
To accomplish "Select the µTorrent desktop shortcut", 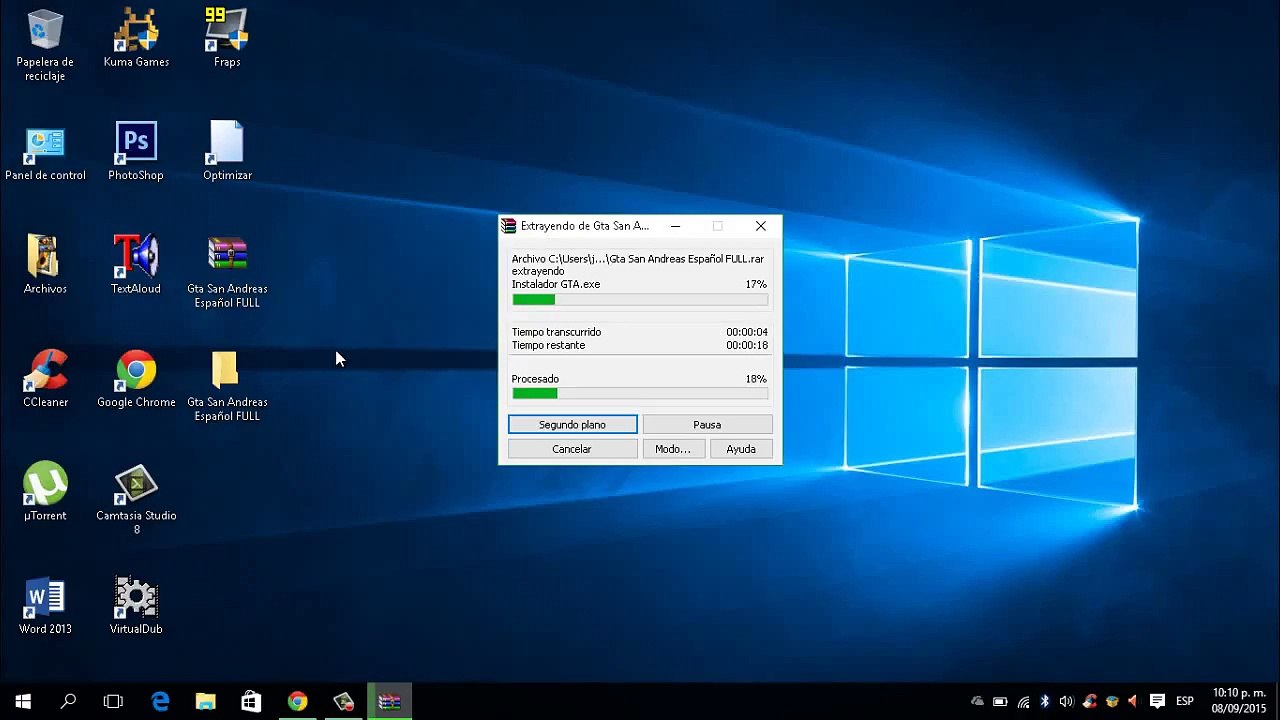I will (45, 492).
